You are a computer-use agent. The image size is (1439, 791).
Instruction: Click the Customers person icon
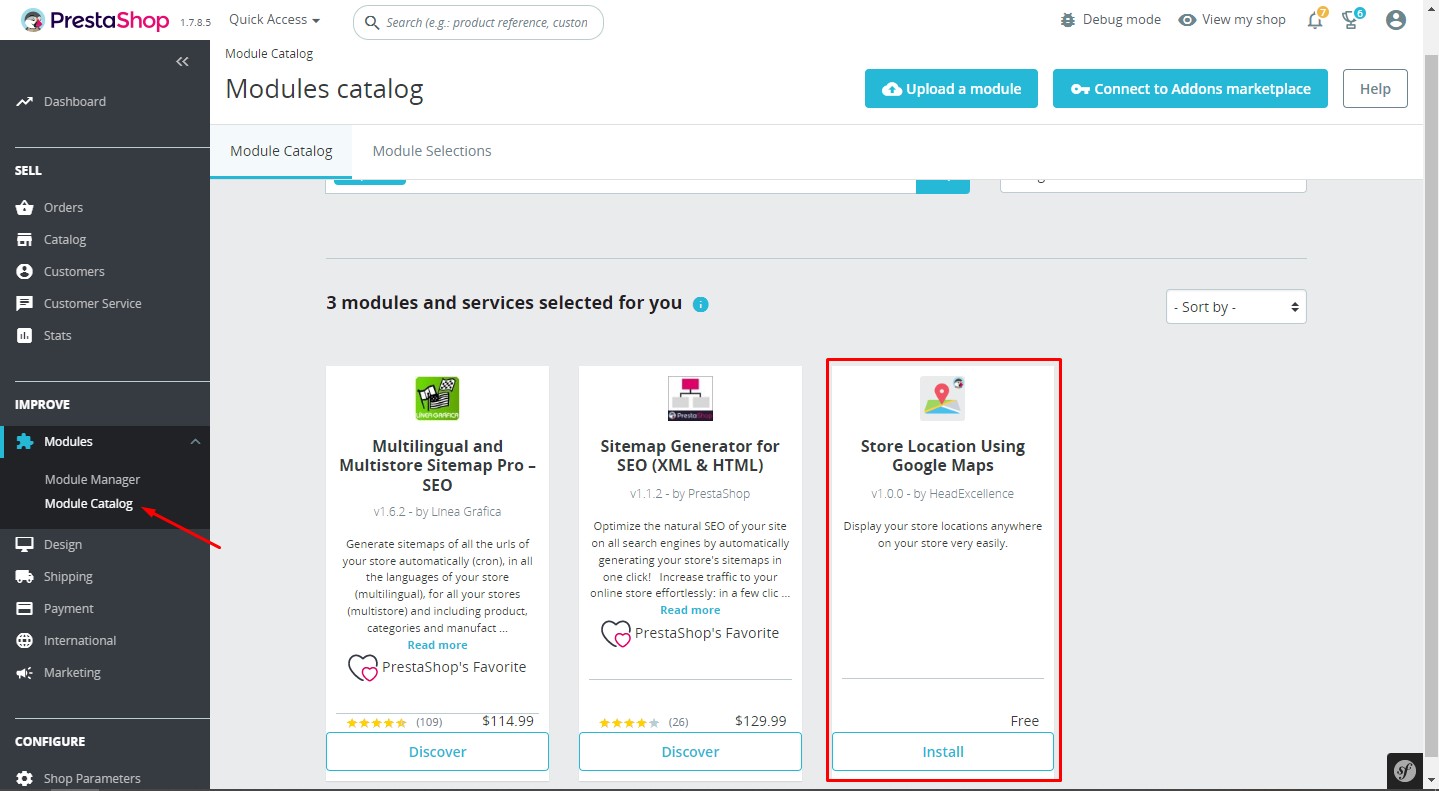tap(25, 271)
